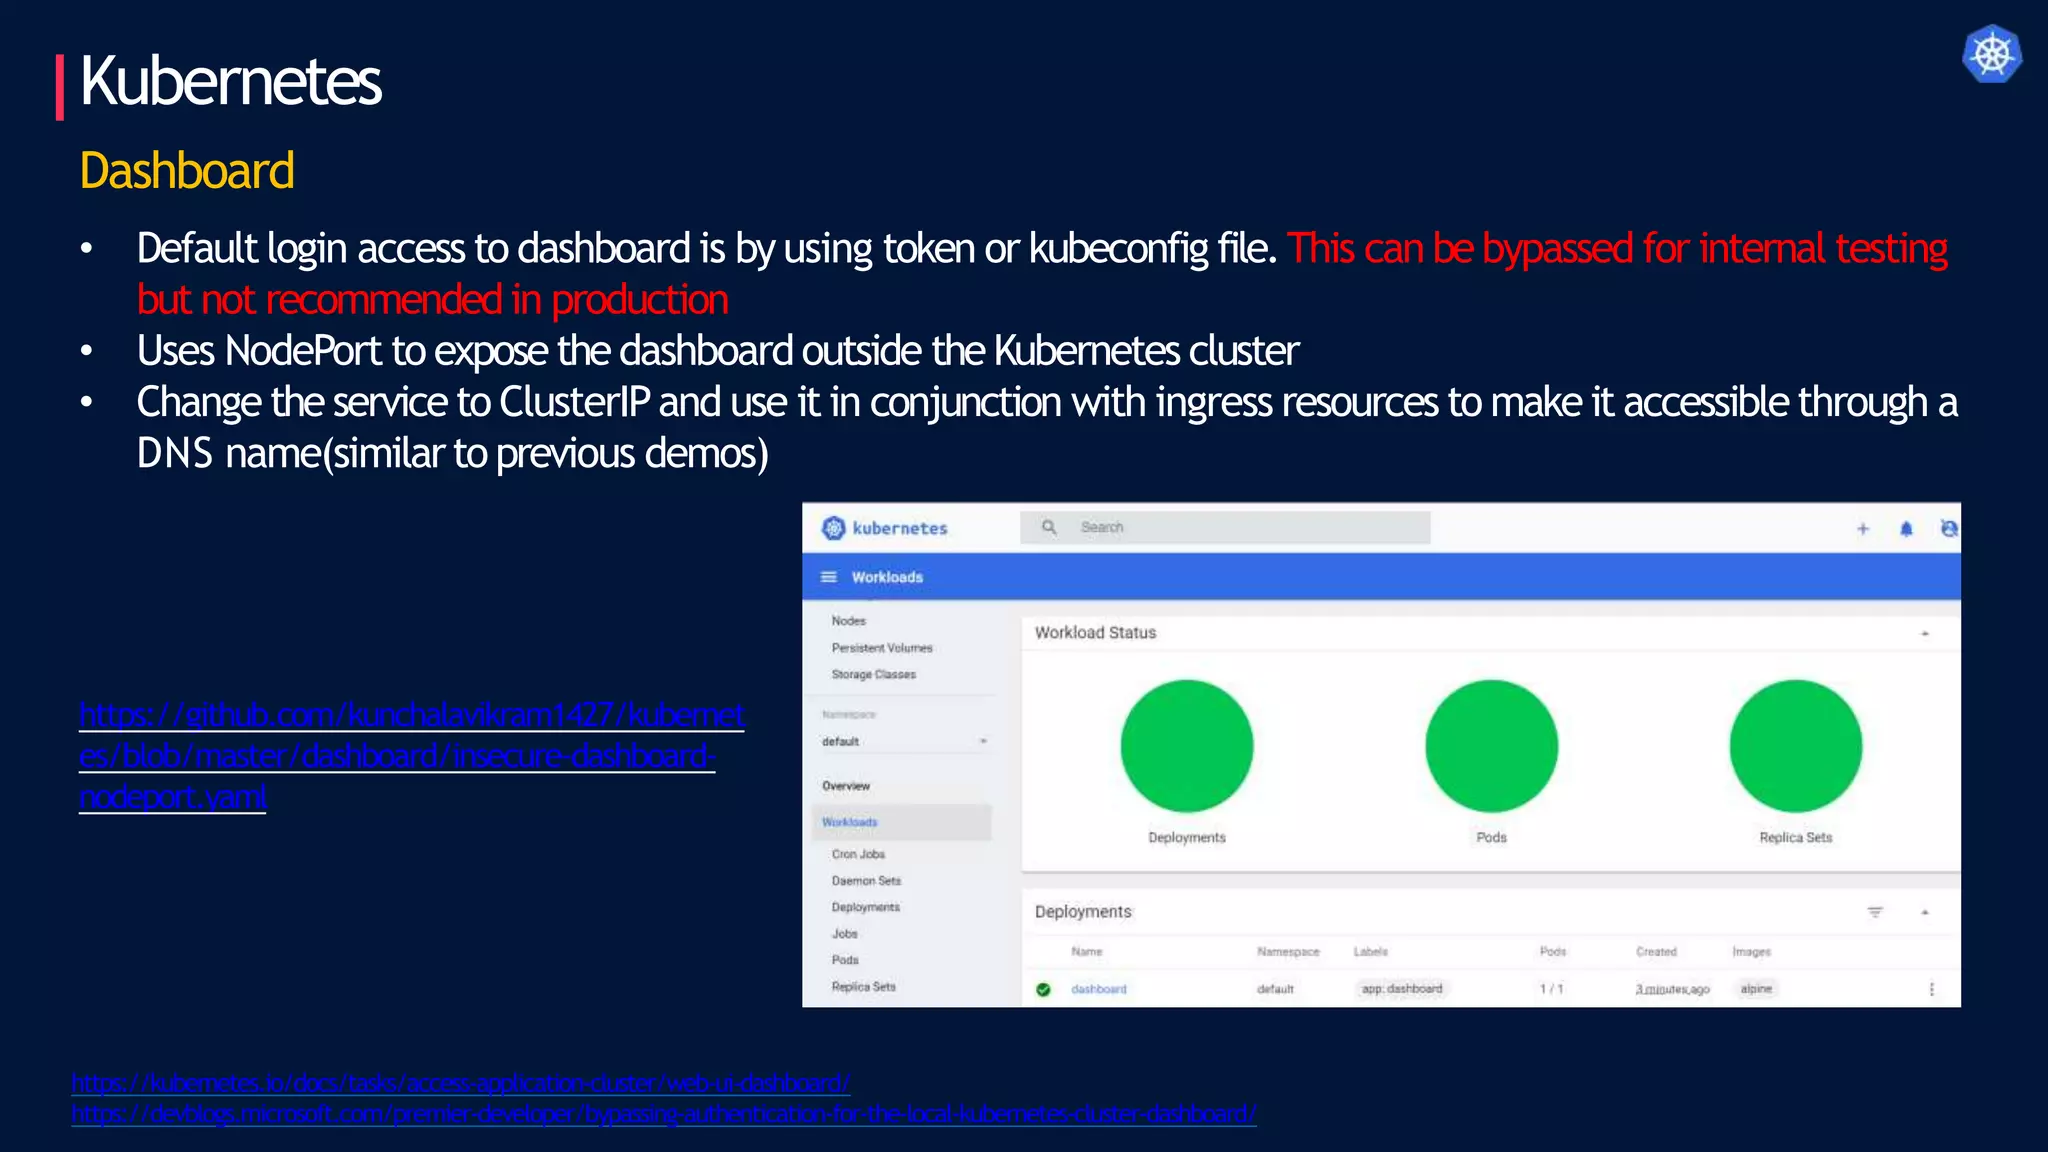
Task: Click the plus create resource icon
Action: pos(1862,529)
